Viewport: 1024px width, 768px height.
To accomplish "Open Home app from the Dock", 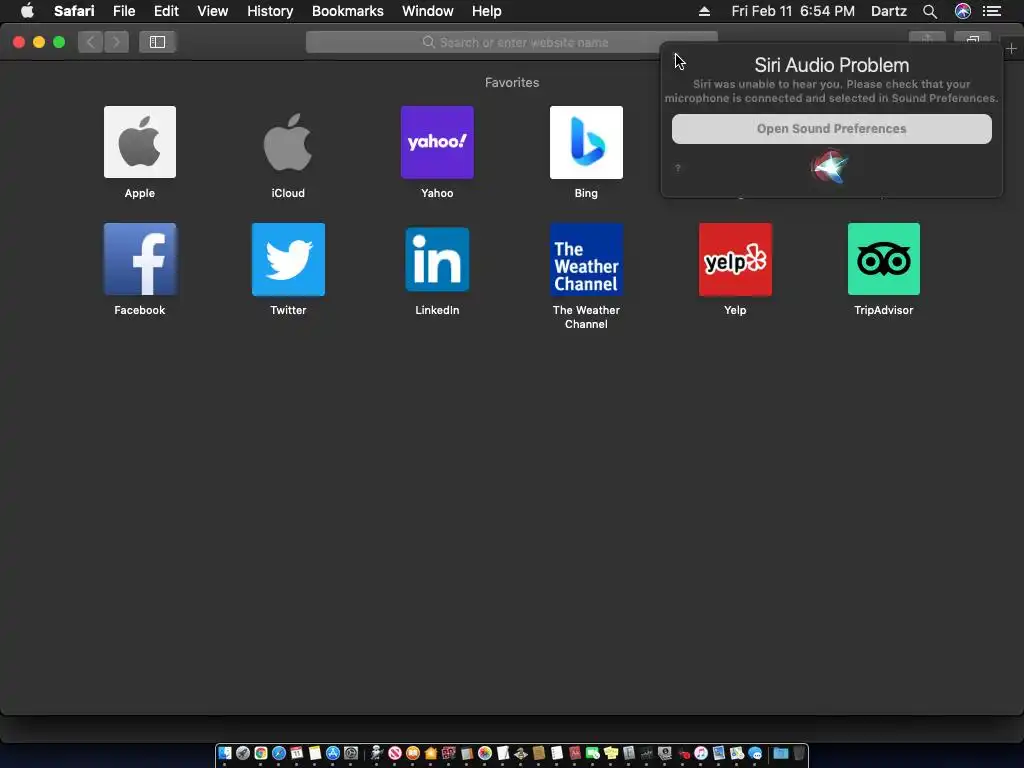I will pos(430,753).
